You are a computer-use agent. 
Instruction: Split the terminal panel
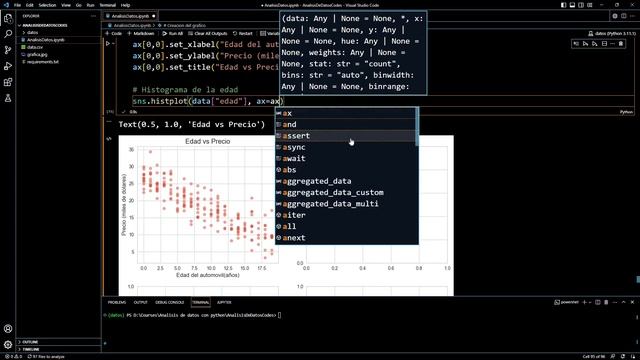[x=598, y=302]
